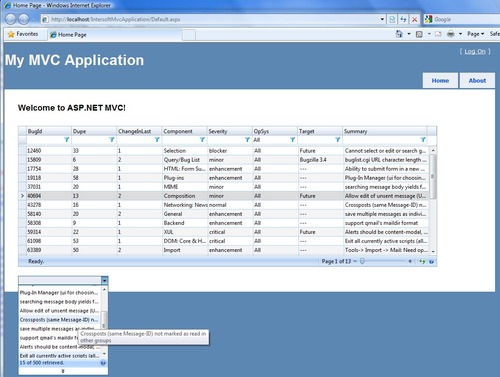Screen dimensions: 500x377
Task: Click the Refresh icon beside the address bar
Action: [403, 19]
